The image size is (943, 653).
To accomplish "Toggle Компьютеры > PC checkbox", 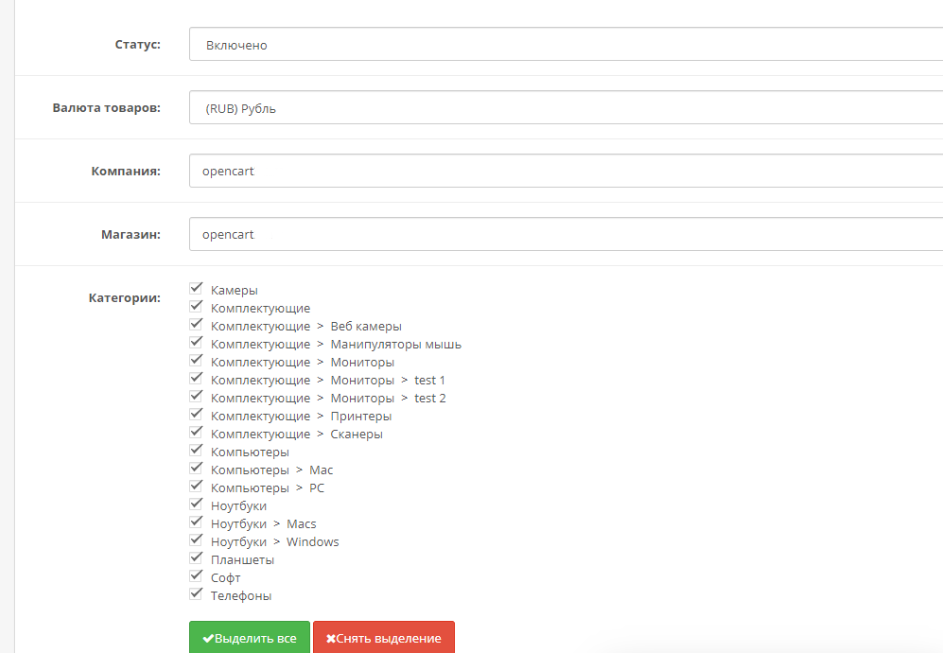I will (x=196, y=487).
